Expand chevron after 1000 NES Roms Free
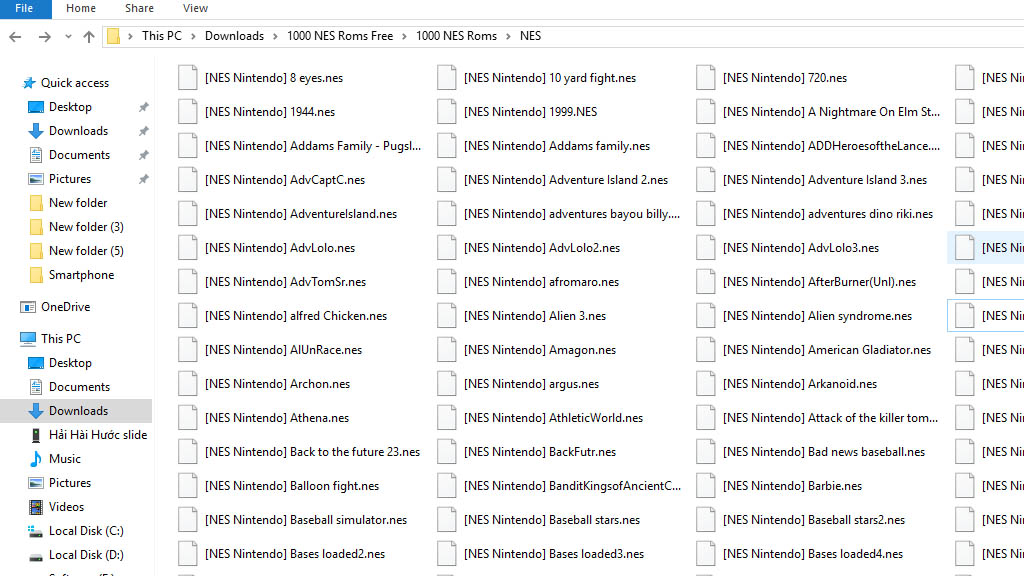Image resolution: width=1024 pixels, height=576 pixels. pos(405,36)
